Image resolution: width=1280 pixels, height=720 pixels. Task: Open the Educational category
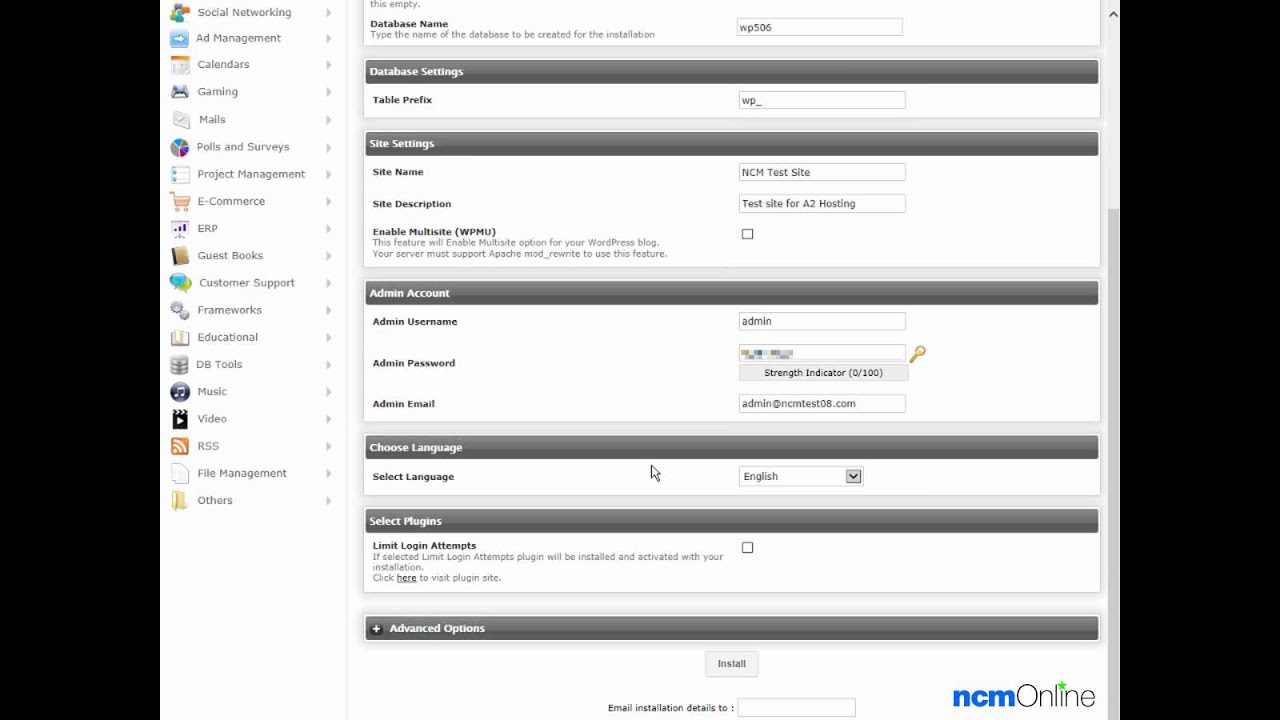point(227,337)
